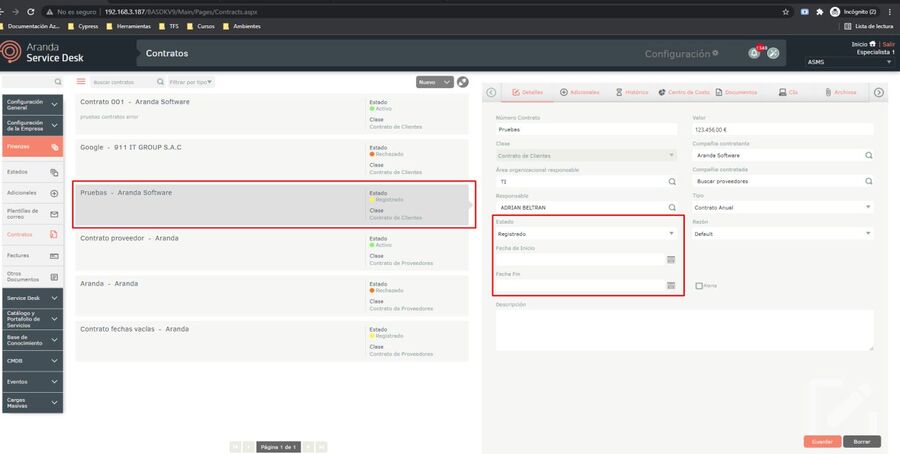Screen dimensions: 900x454
Task: Select Google - 911 IT GROUP S.A.C row
Action: 271,160
